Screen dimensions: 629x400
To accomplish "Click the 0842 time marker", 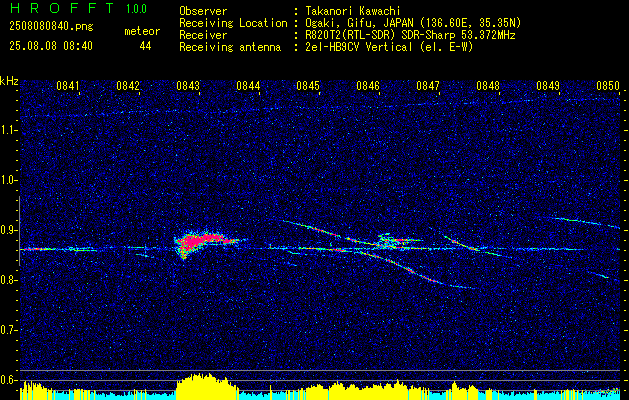I will pos(128,85).
